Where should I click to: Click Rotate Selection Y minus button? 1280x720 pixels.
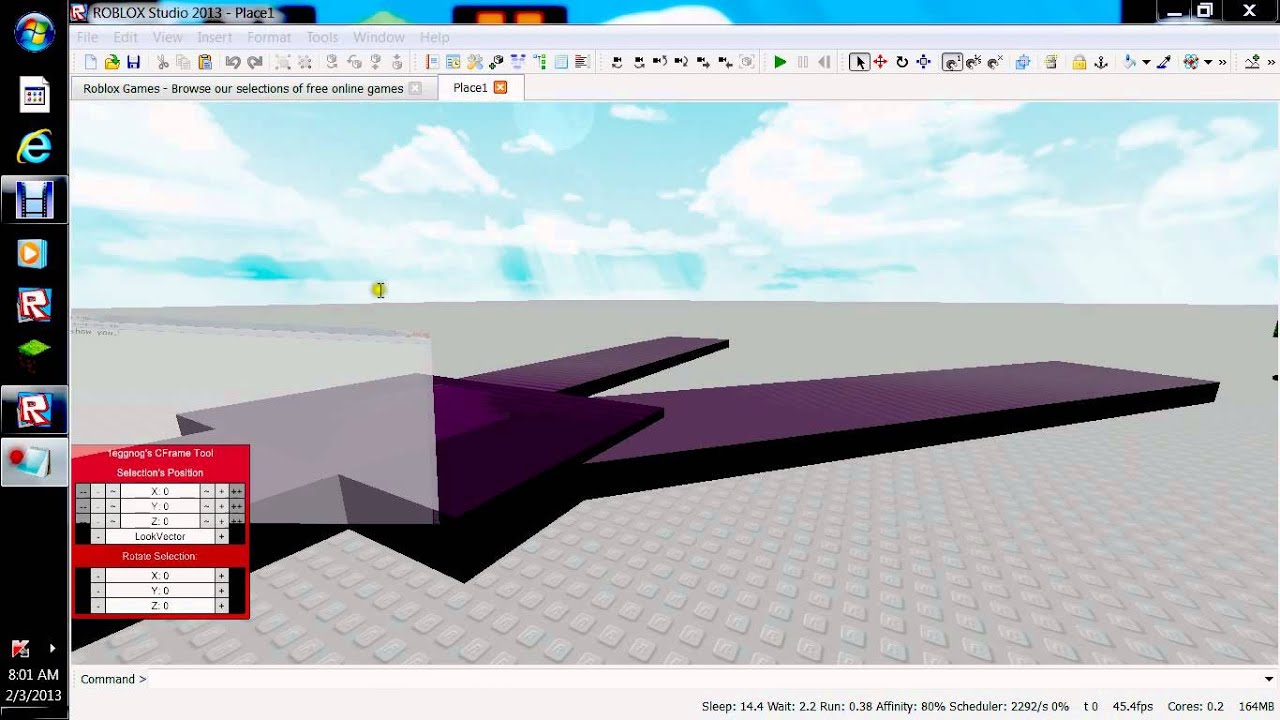[x=98, y=591]
